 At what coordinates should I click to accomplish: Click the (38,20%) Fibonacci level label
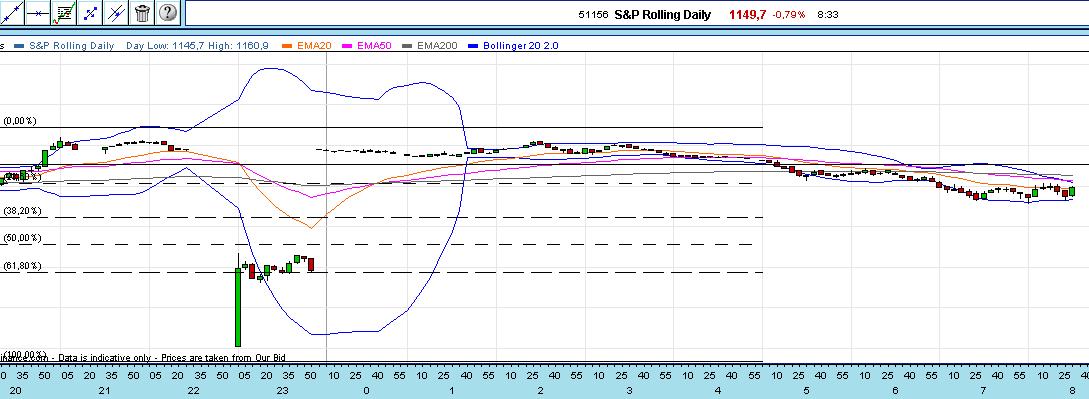pos(22,211)
